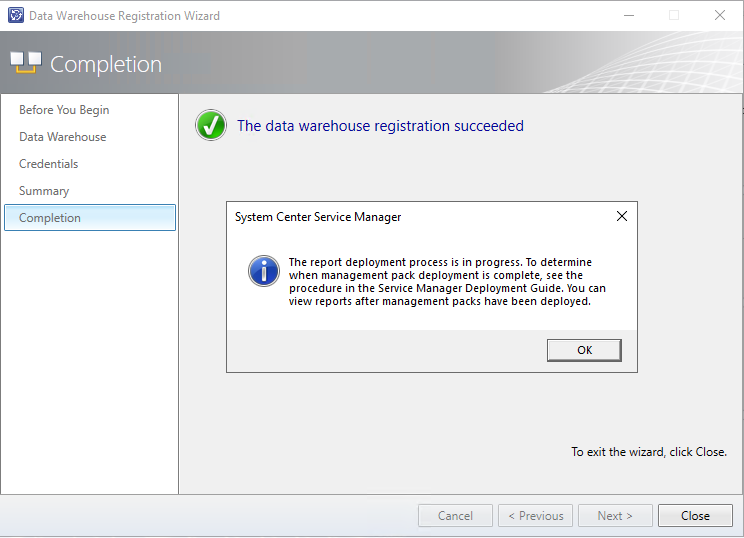Screen dimensions: 744x538
Task: Click the green success checkmark icon
Action: coord(211,125)
